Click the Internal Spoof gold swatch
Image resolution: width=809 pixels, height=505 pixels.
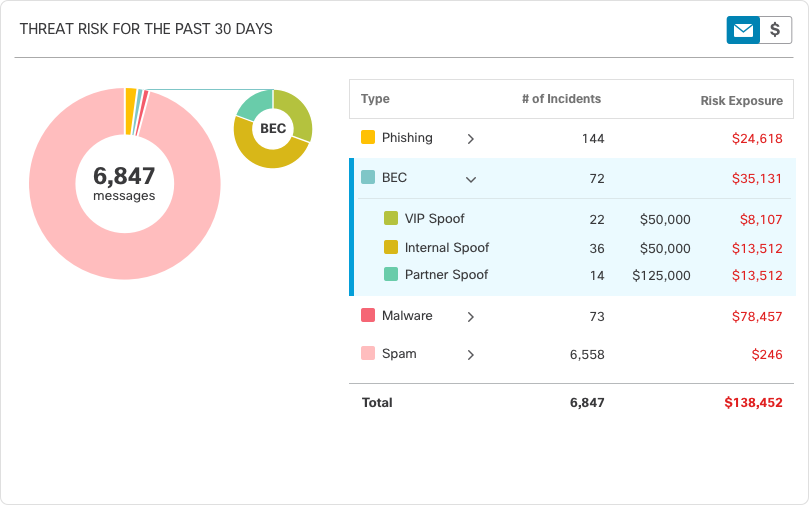391,247
